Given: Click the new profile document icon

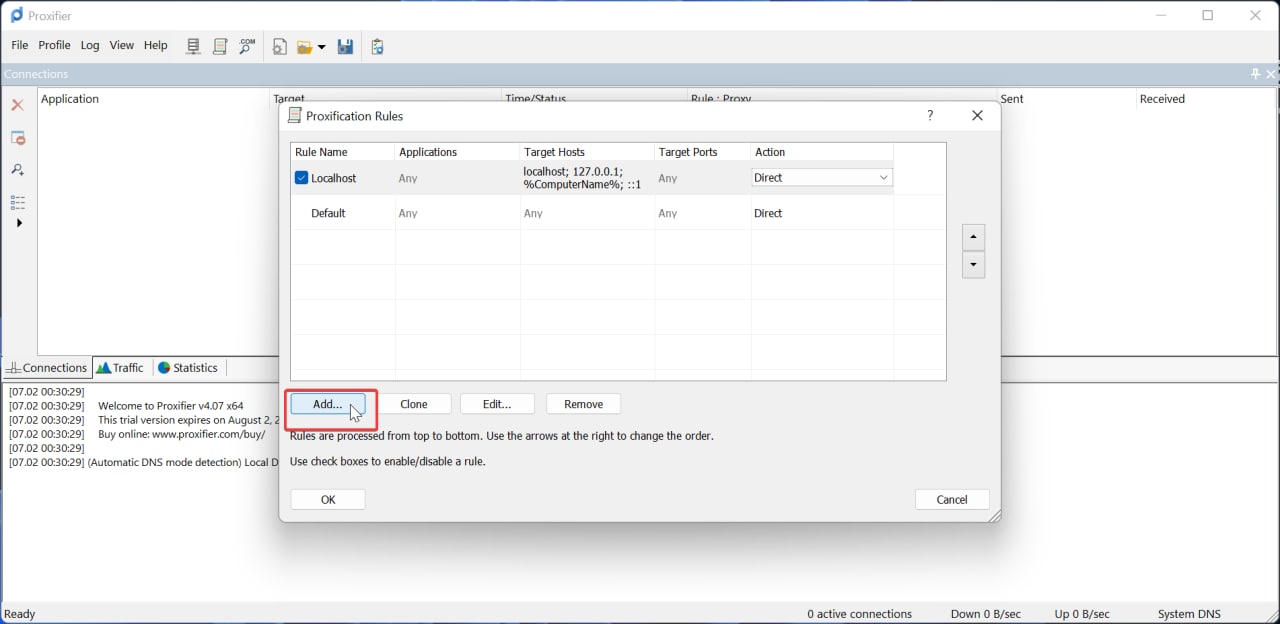Looking at the screenshot, I should click(280, 47).
